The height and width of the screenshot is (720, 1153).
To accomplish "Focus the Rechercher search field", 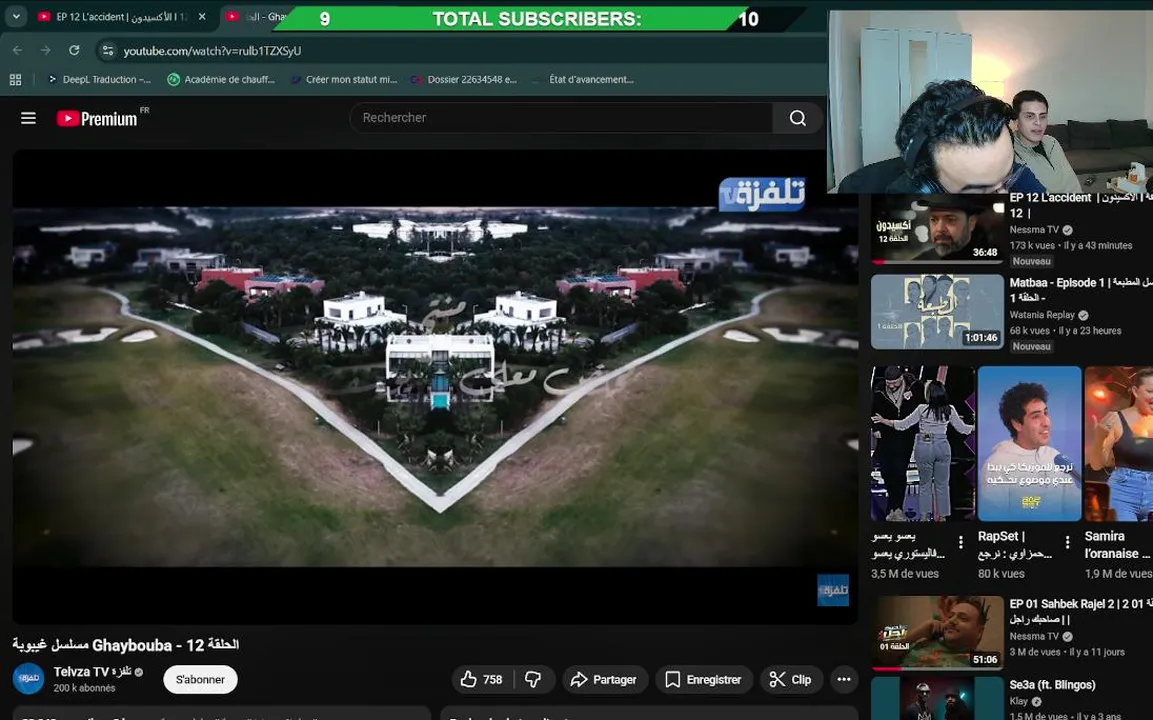I will click(562, 118).
